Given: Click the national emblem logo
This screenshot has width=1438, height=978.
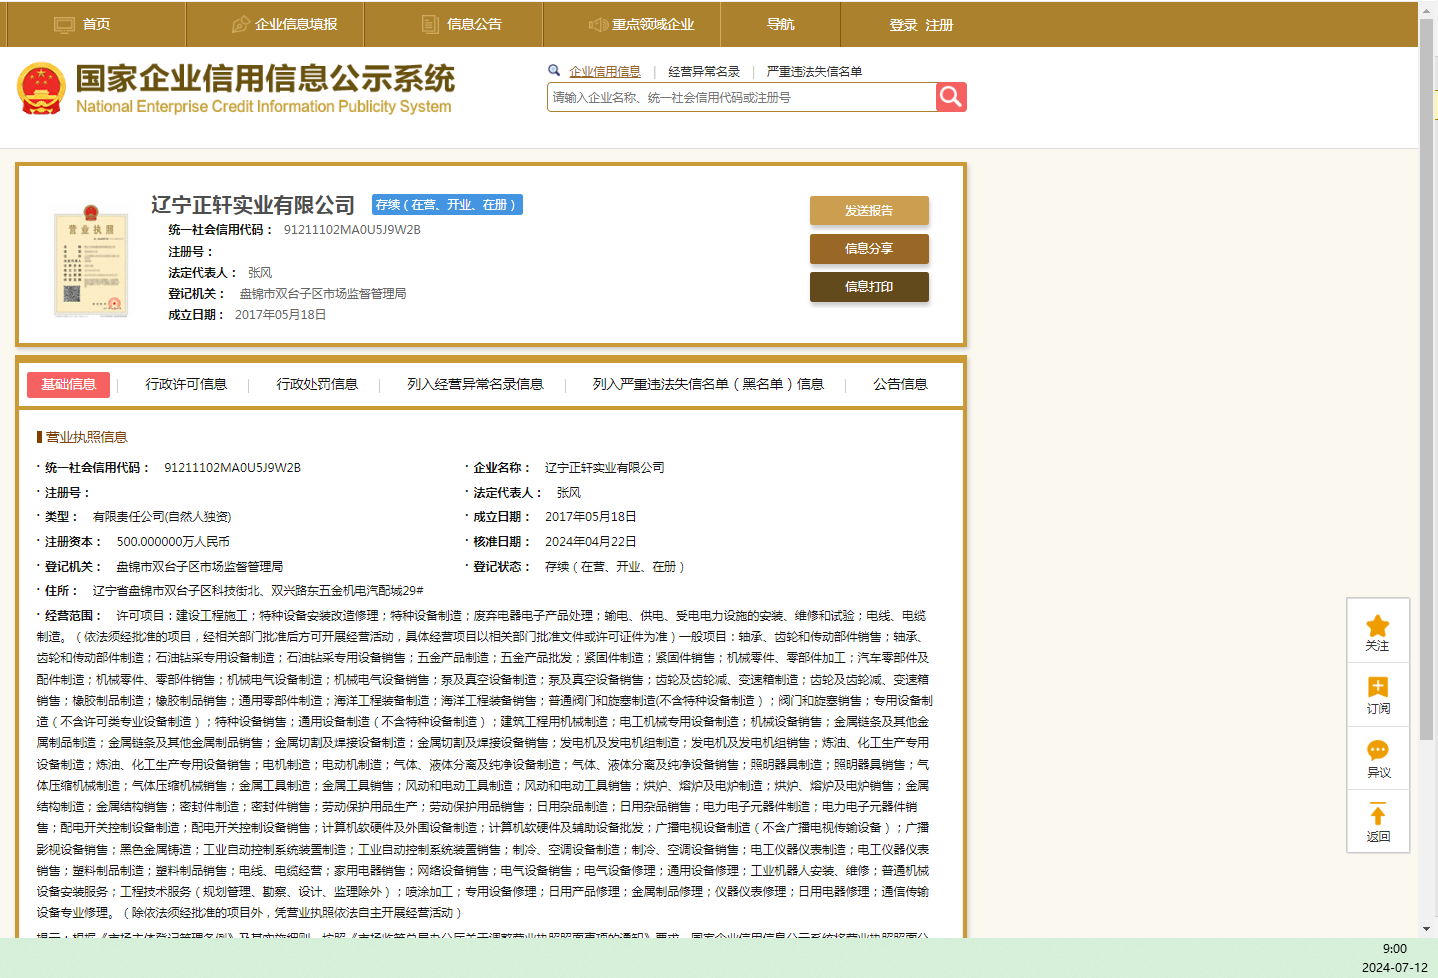Looking at the screenshot, I should pyautogui.click(x=41, y=89).
